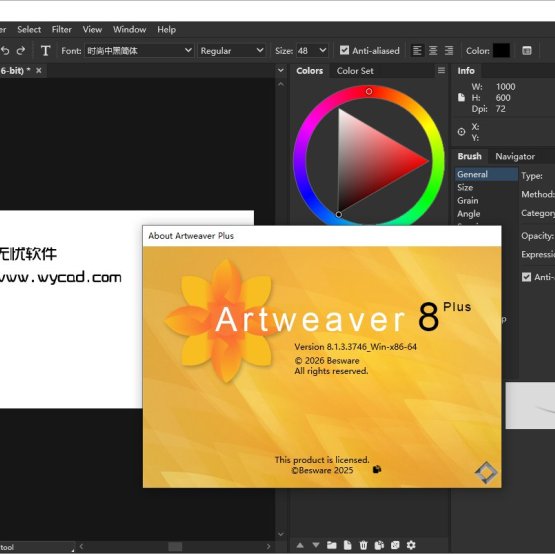Select the Info panel tab

point(466,71)
